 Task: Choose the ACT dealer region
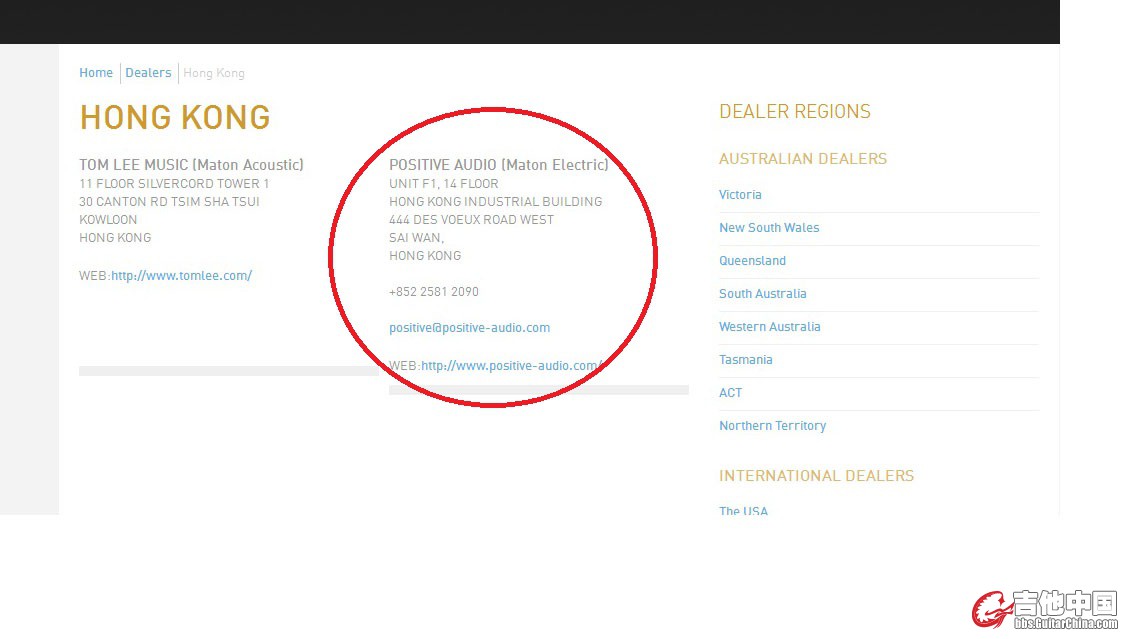(730, 392)
